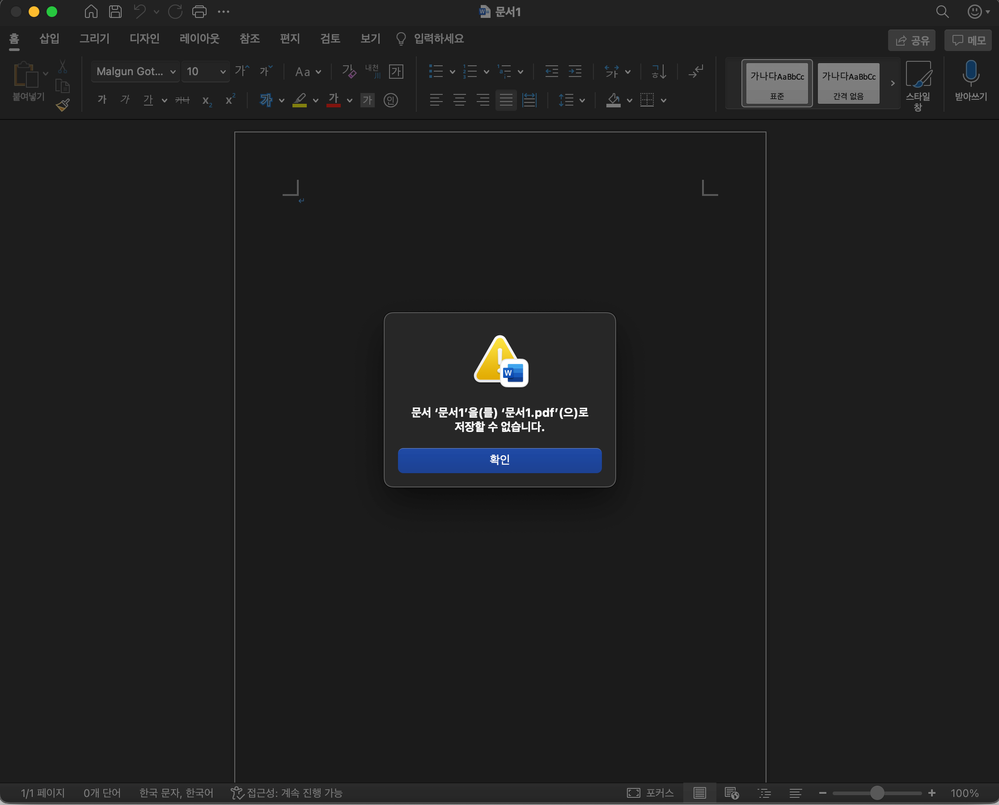Click the clear formatting icon

click(x=349, y=71)
